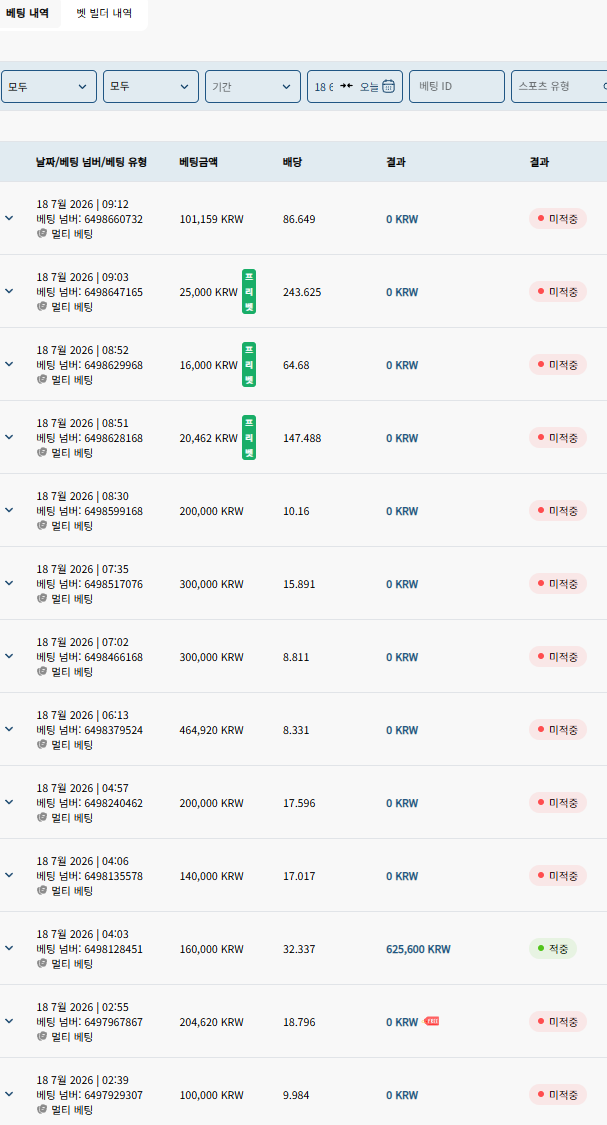
Task: Click the multi-bet icon for bet 6498660732
Action: pos(42,233)
